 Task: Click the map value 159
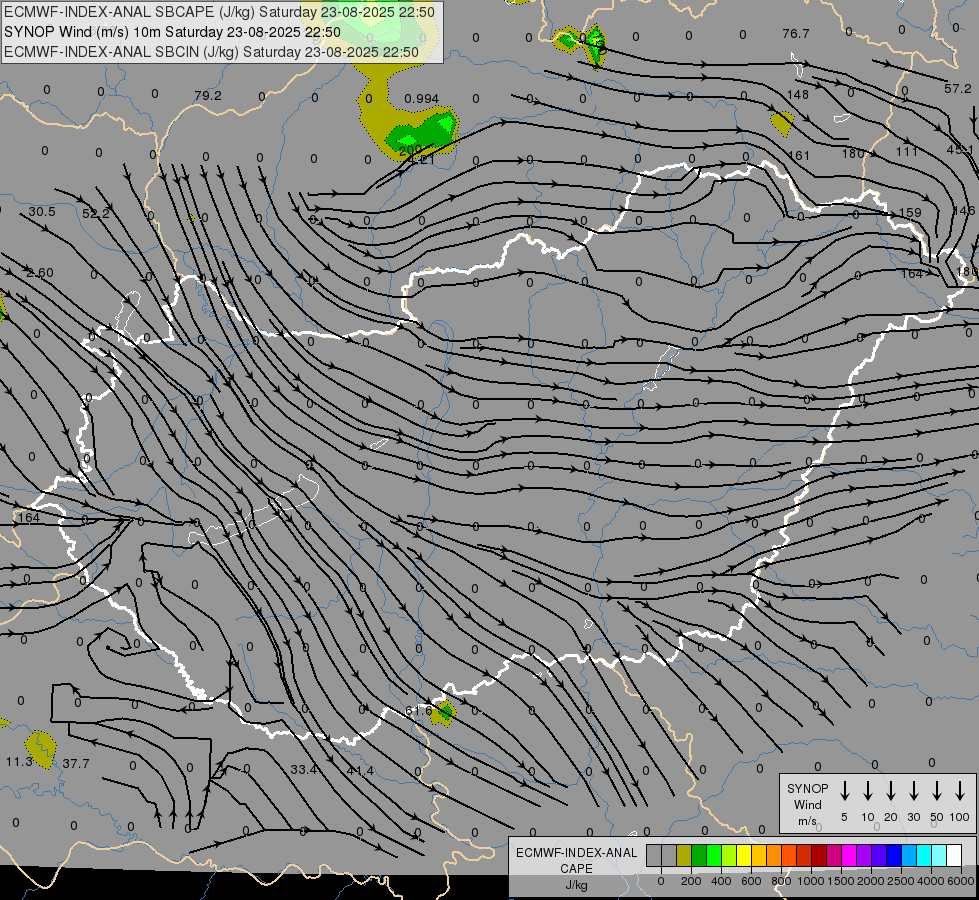click(x=910, y=212)
